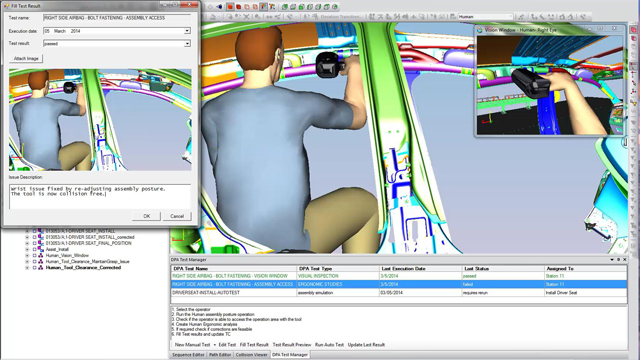Click the blue arrow icon in top toolbar
The image size is (640, 360).
pyautogui.click(x=220, y=7)
